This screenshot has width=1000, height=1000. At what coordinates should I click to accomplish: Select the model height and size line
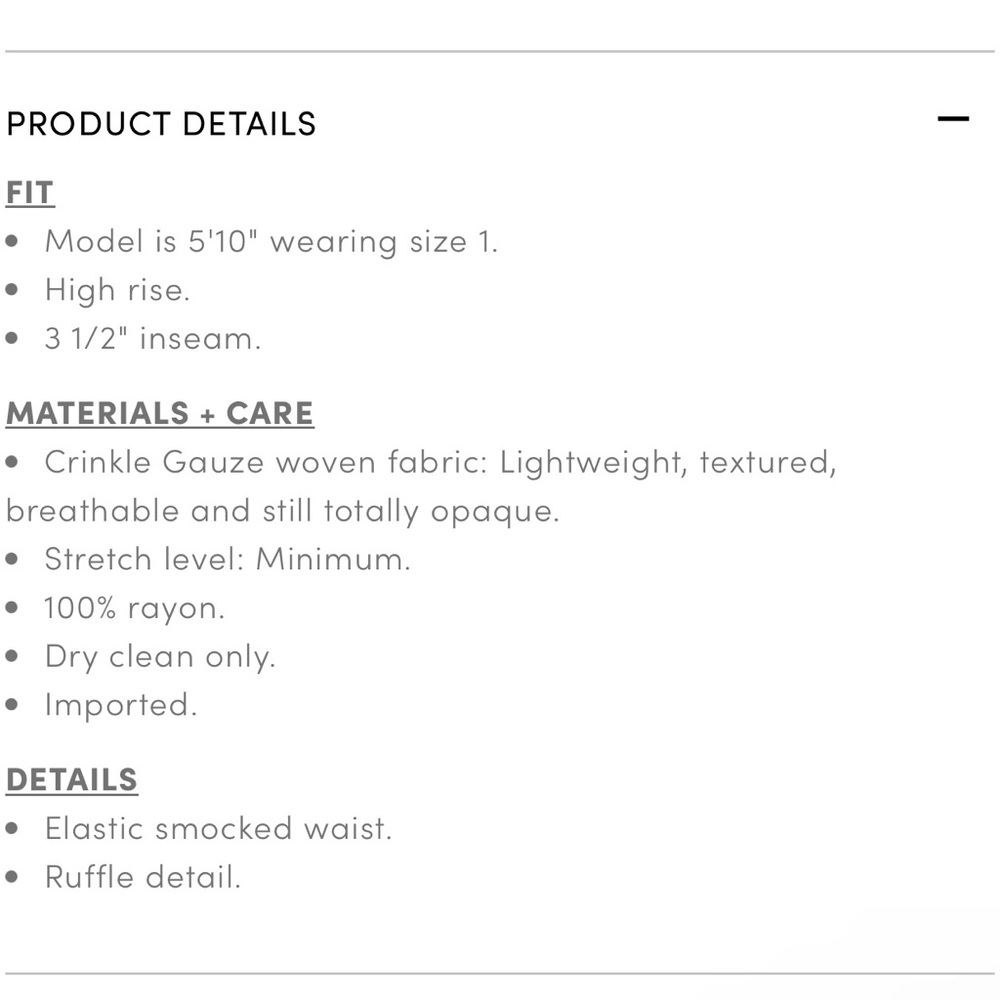coord(271,242)
